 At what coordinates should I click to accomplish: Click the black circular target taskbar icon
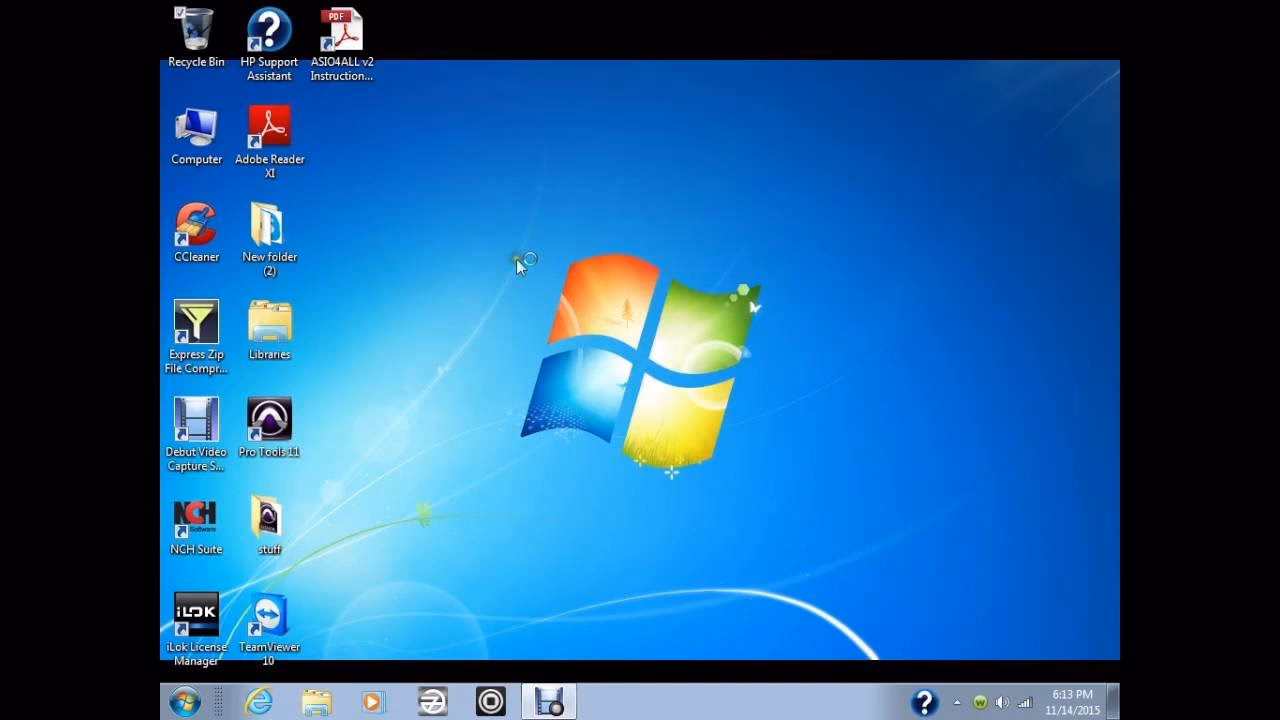[490, 702]
